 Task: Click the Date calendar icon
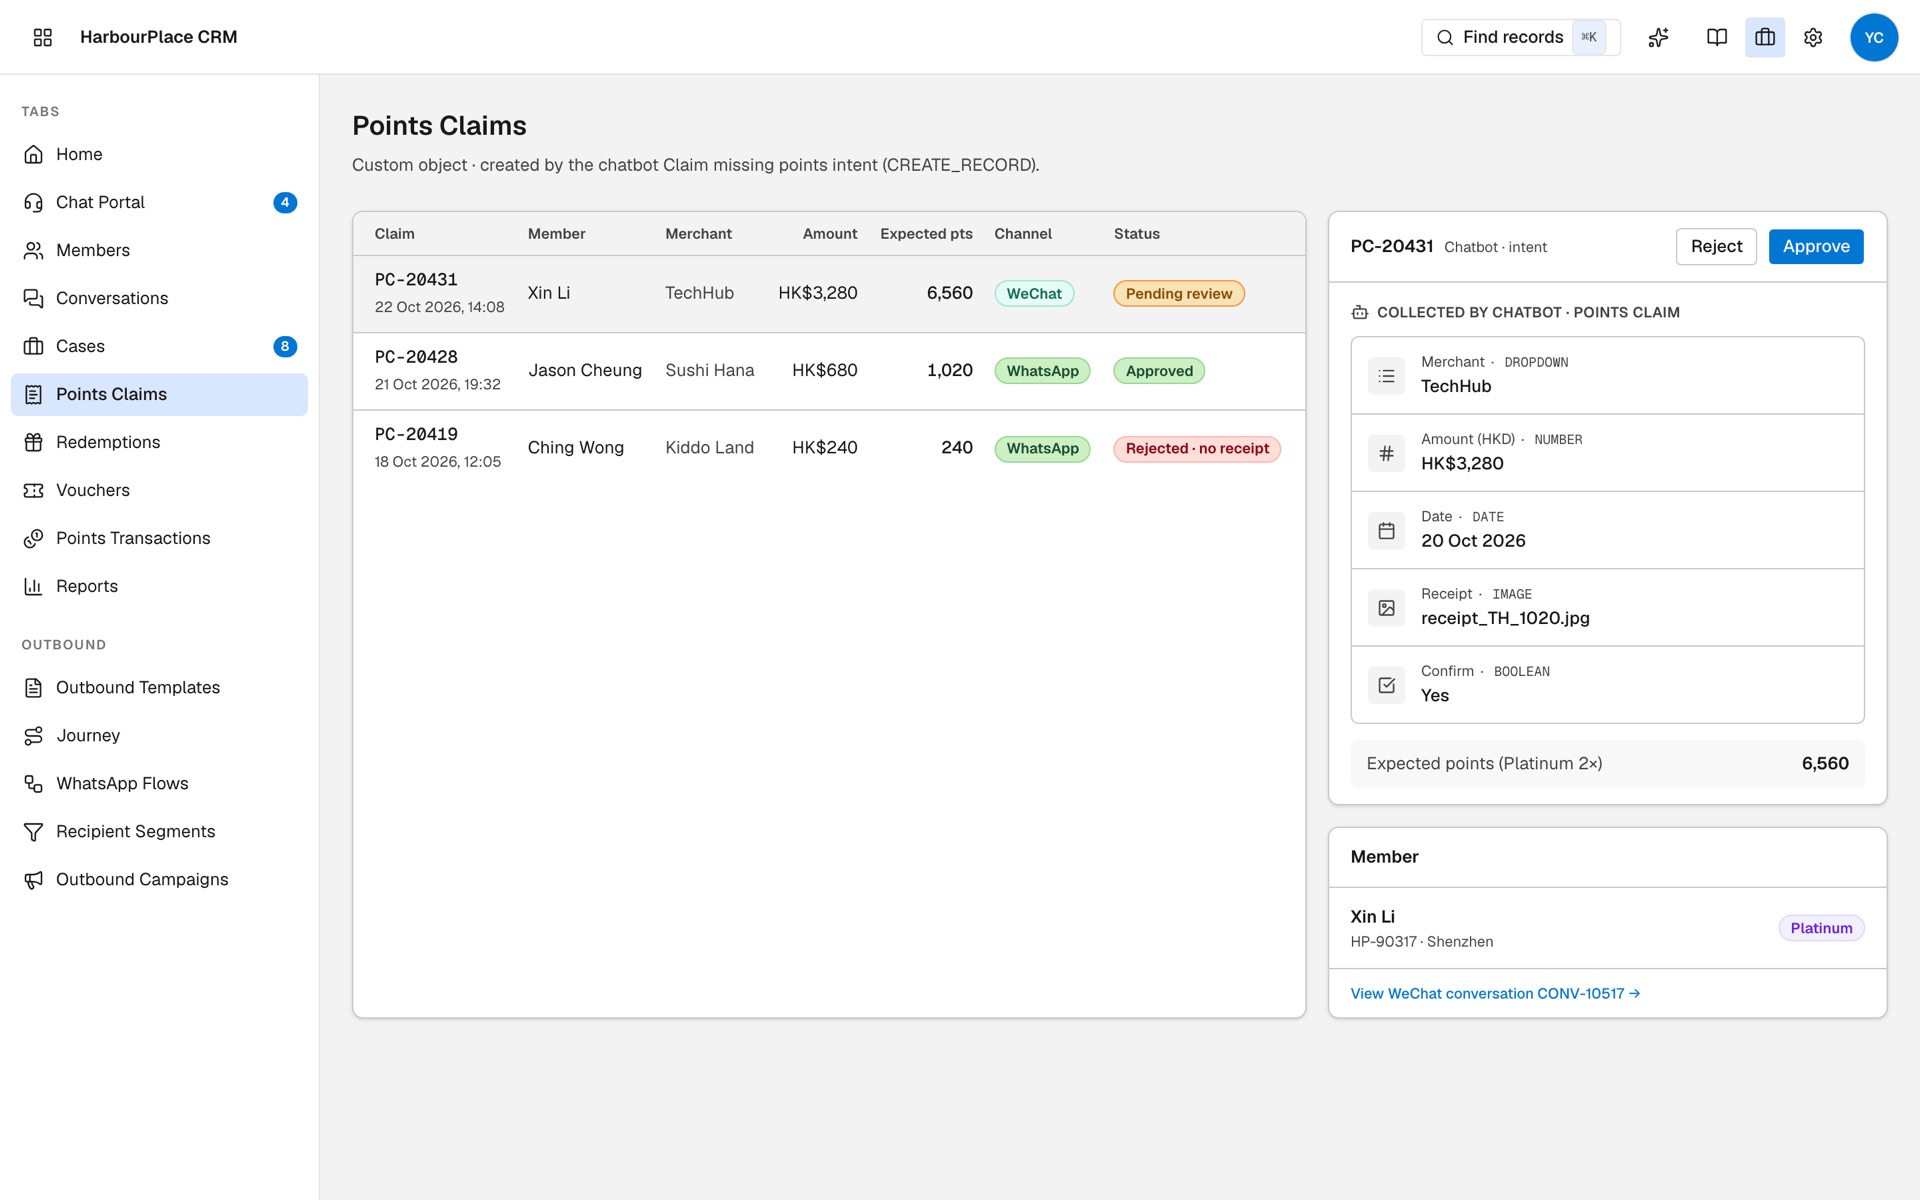tap(1386, 531)
